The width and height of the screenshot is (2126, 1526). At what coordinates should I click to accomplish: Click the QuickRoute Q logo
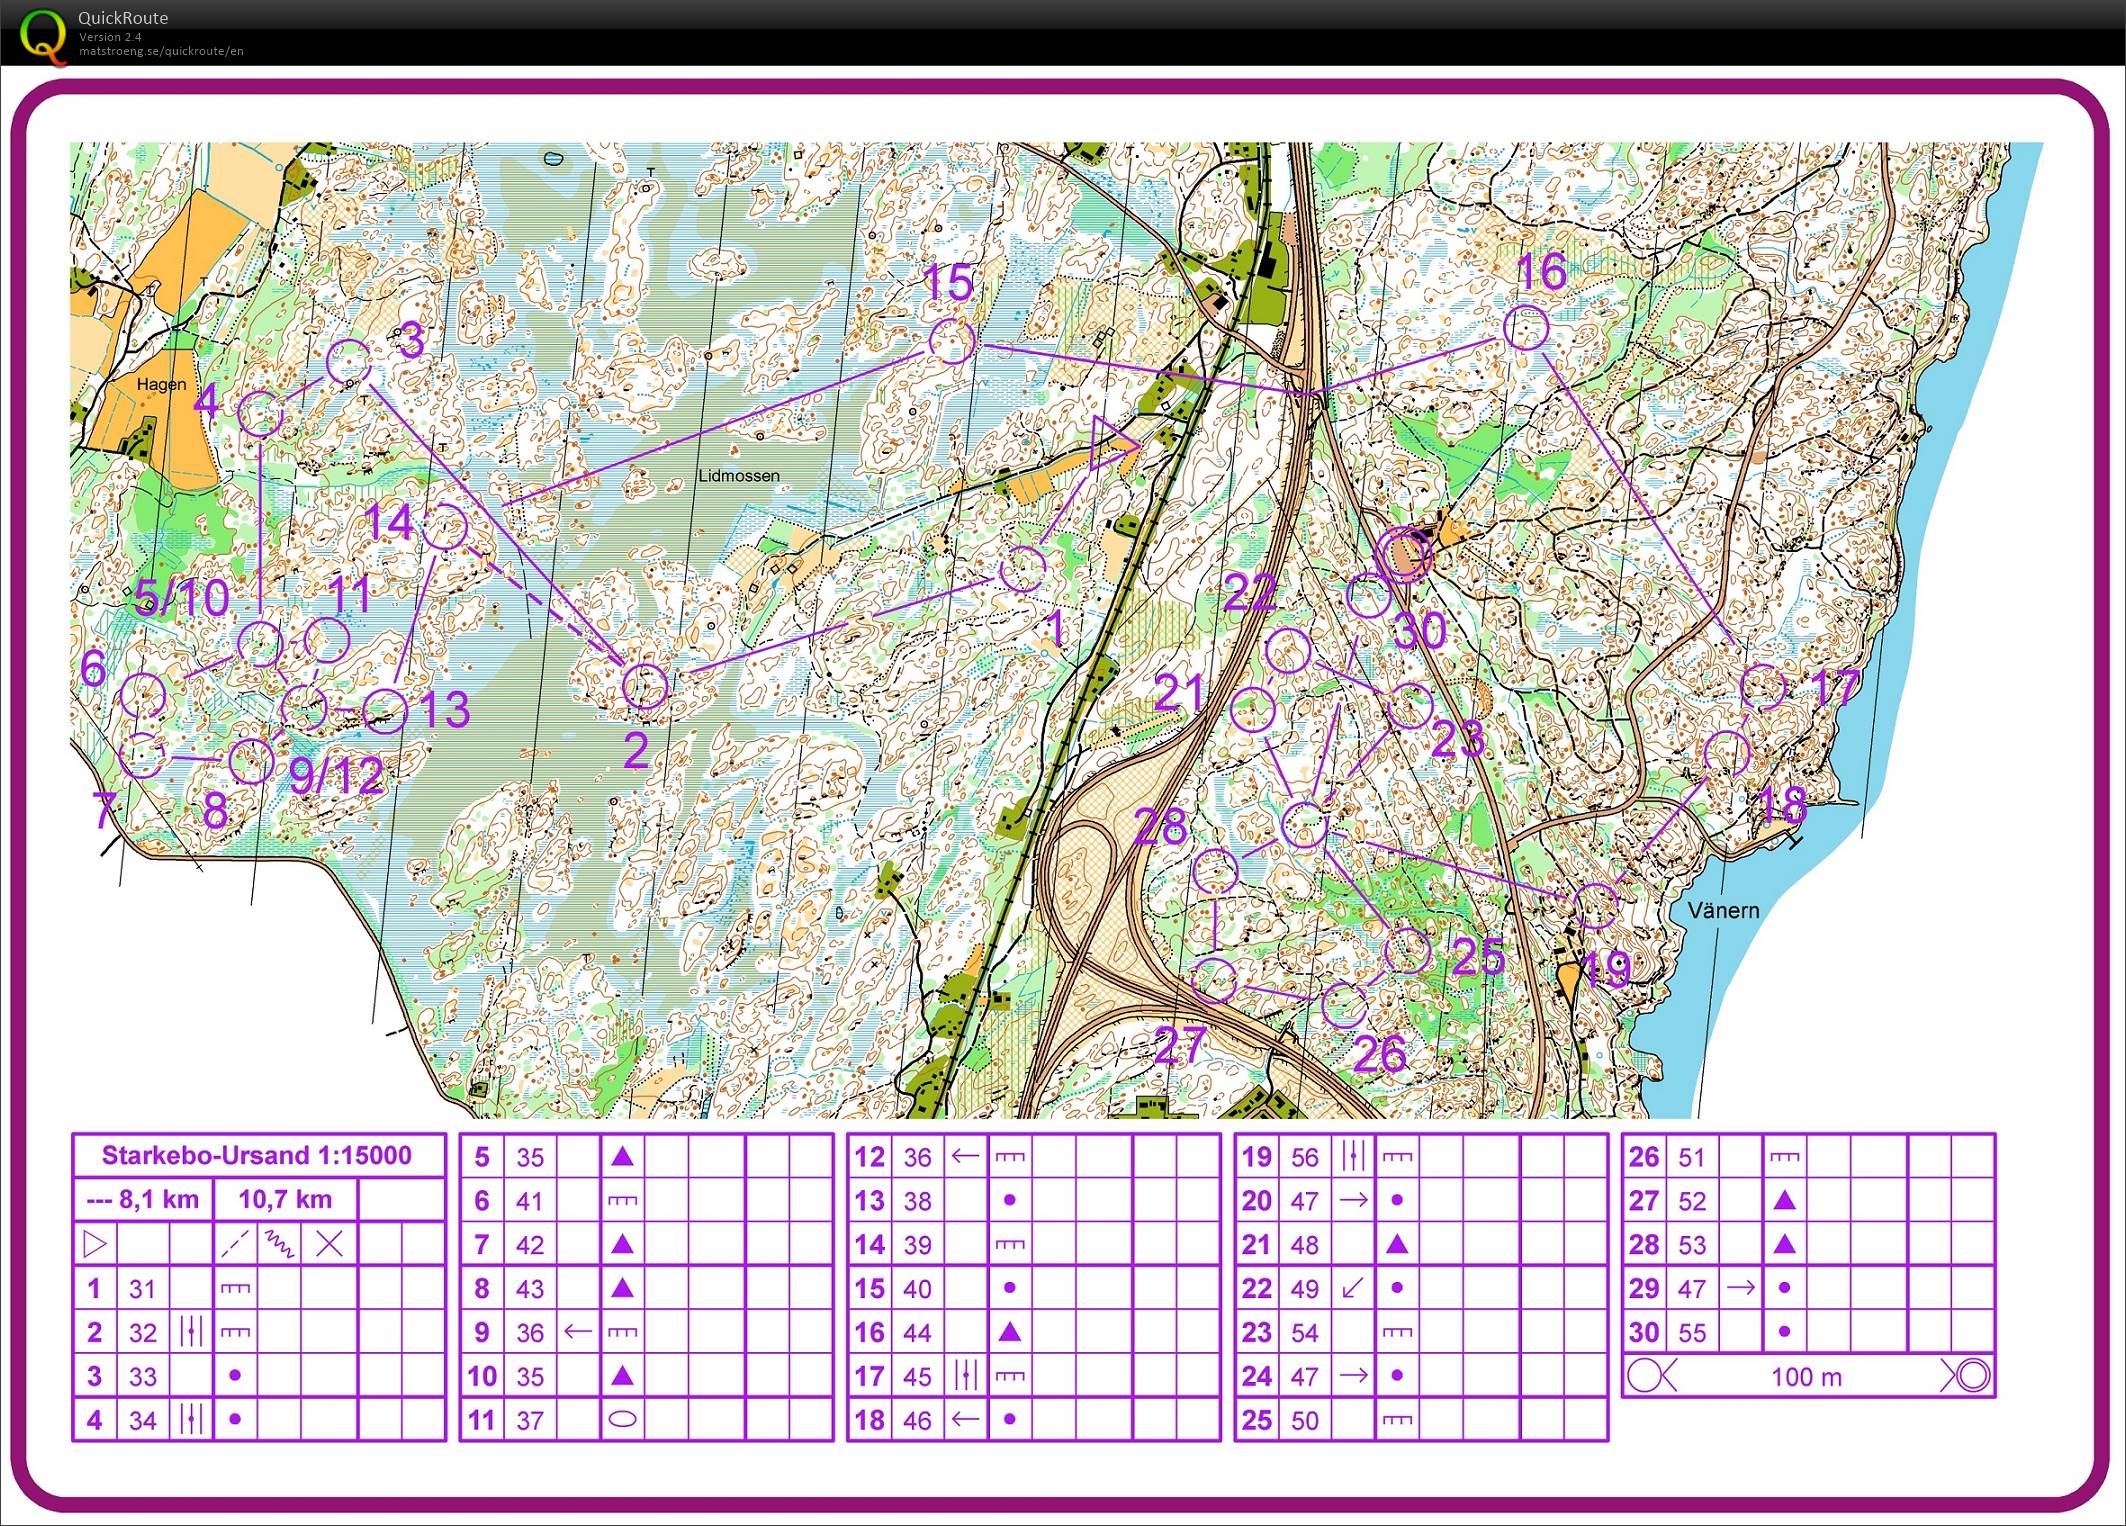pos(45,35)
